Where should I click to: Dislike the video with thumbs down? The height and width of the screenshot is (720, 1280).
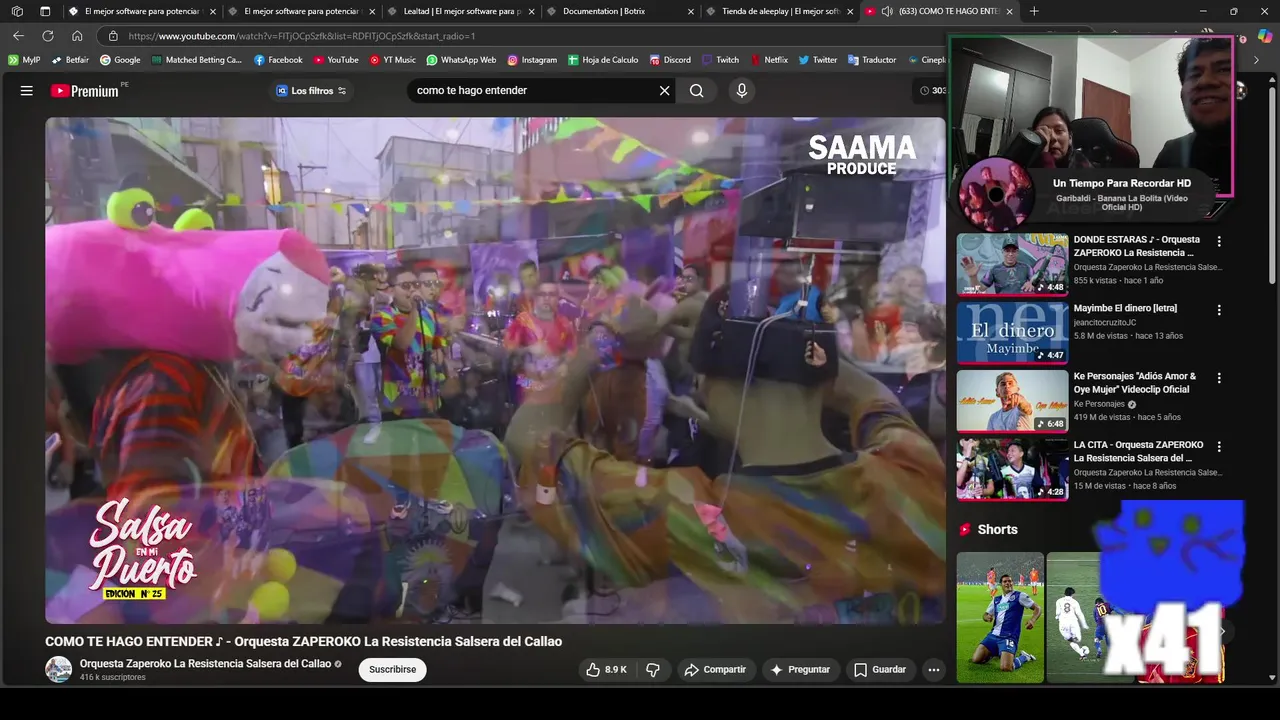(653, 669)
